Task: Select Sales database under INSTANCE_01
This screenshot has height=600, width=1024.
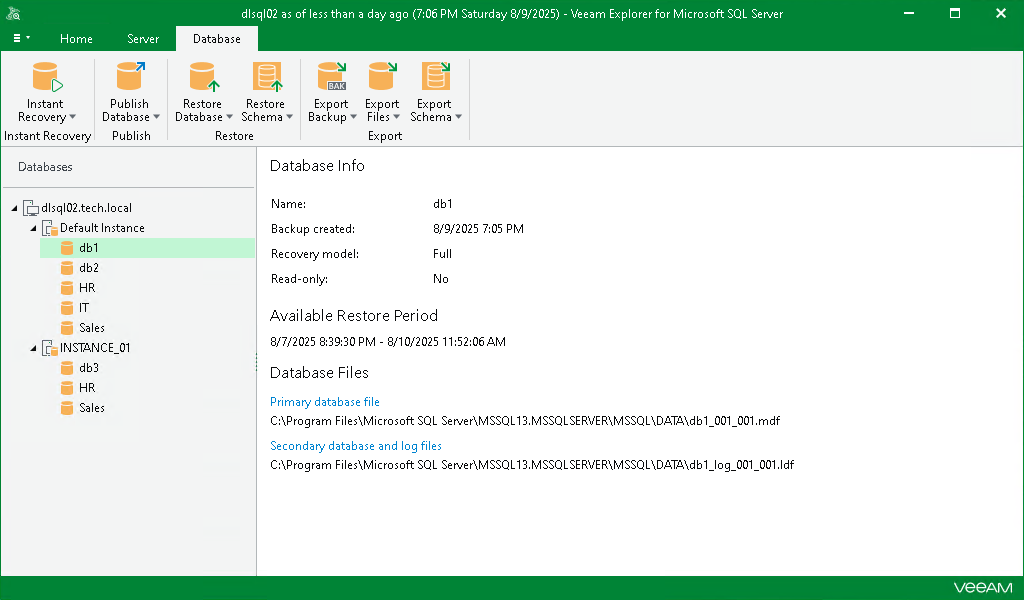Action: (91, 408)
